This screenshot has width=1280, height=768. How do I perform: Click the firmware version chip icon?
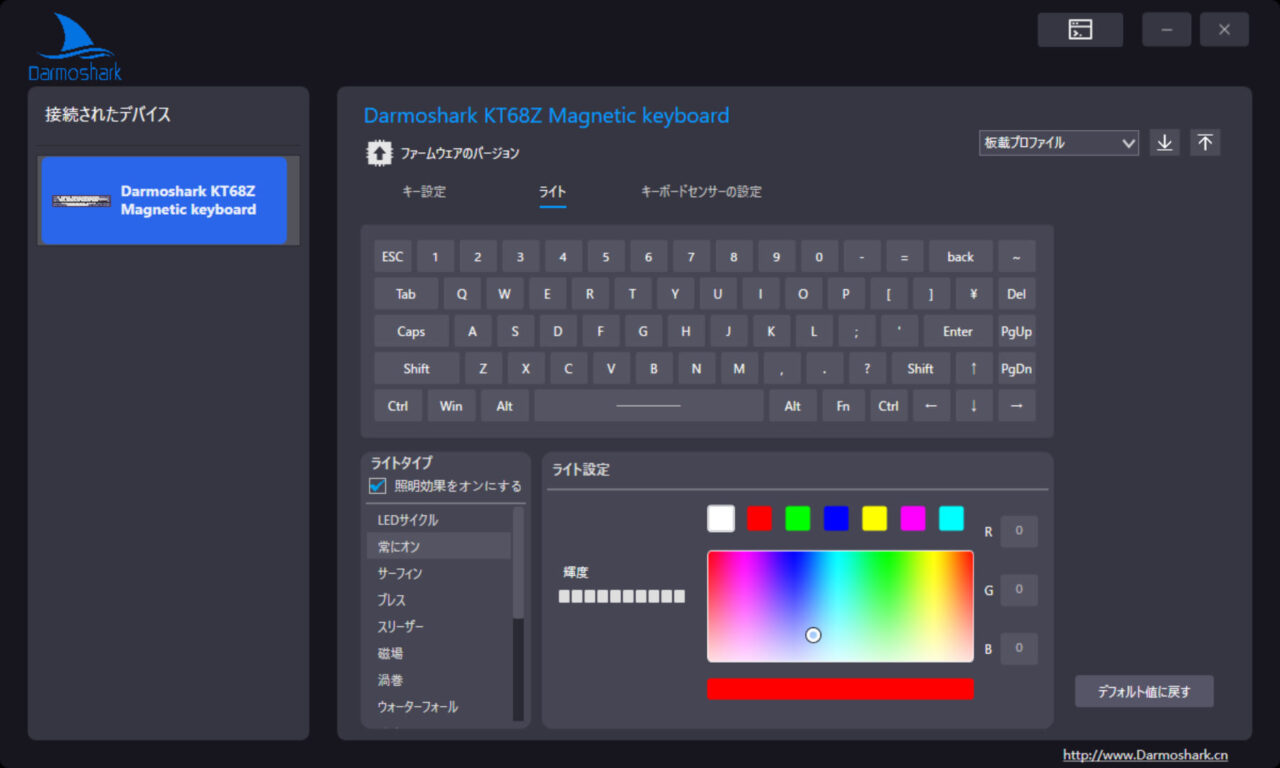pos(379,153)
